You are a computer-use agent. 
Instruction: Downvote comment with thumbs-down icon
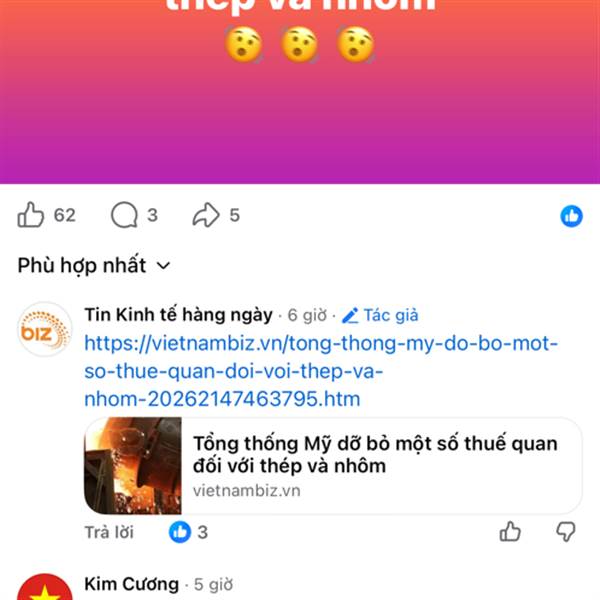pos(566,532)
